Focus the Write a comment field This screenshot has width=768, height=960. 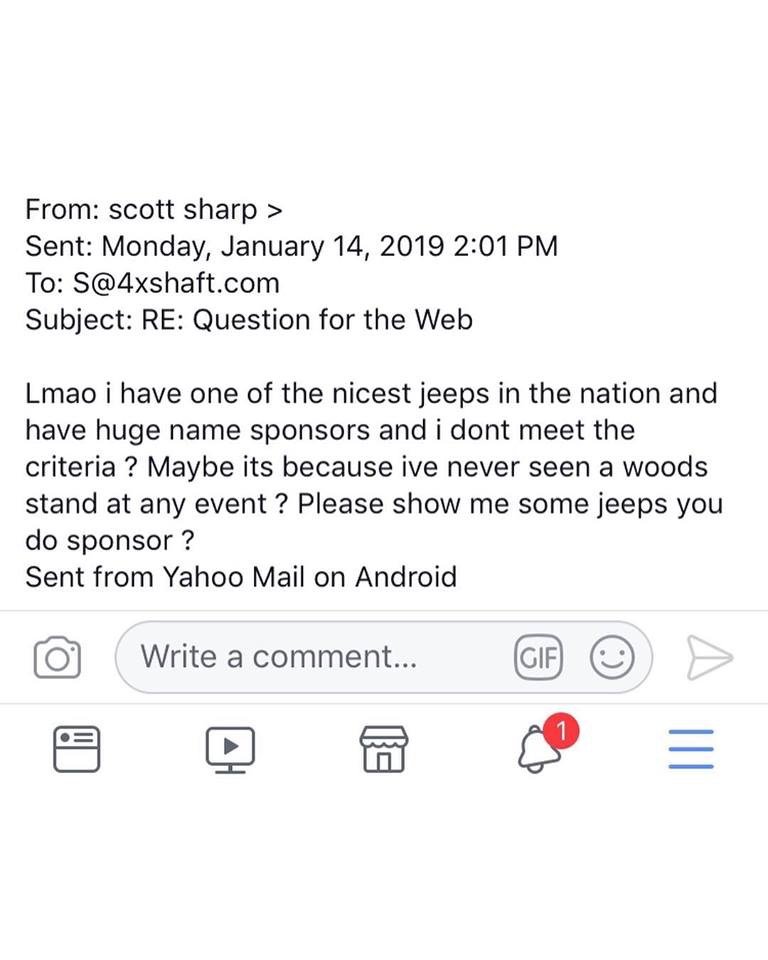[x=384, y=657]
